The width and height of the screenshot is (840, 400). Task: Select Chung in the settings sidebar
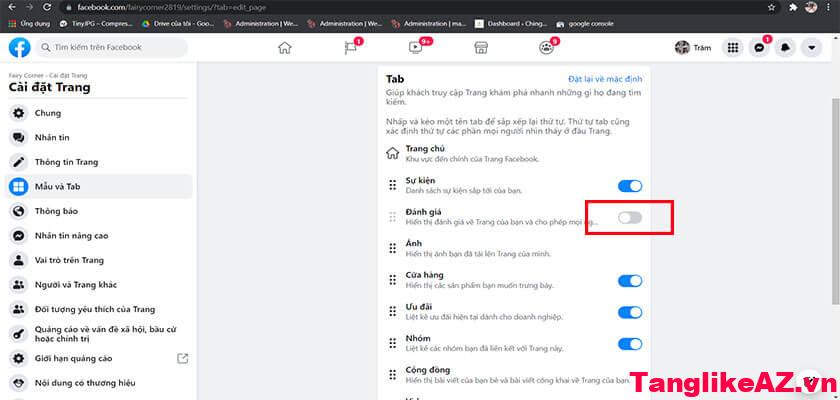point(48,113)
